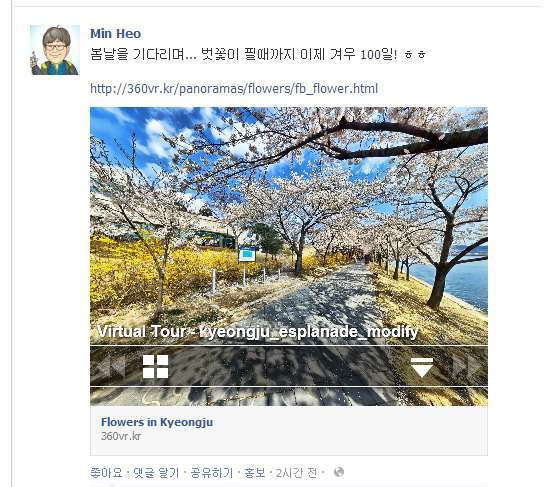Open Min Heo's cartoon profile picture
This screenshot has width=548, height=487.
point(55,50)
